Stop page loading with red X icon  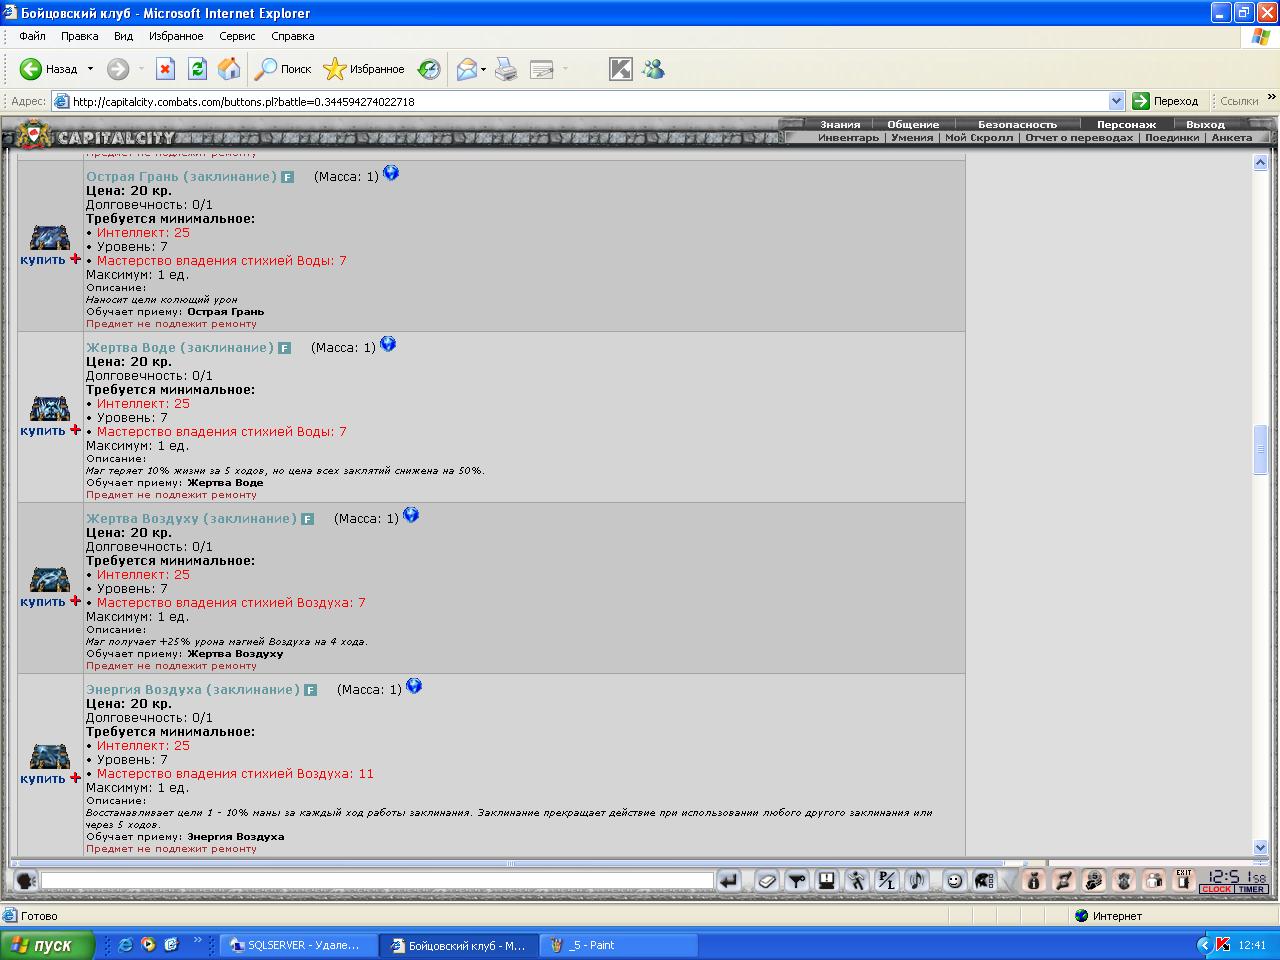[x=166, y=69]
